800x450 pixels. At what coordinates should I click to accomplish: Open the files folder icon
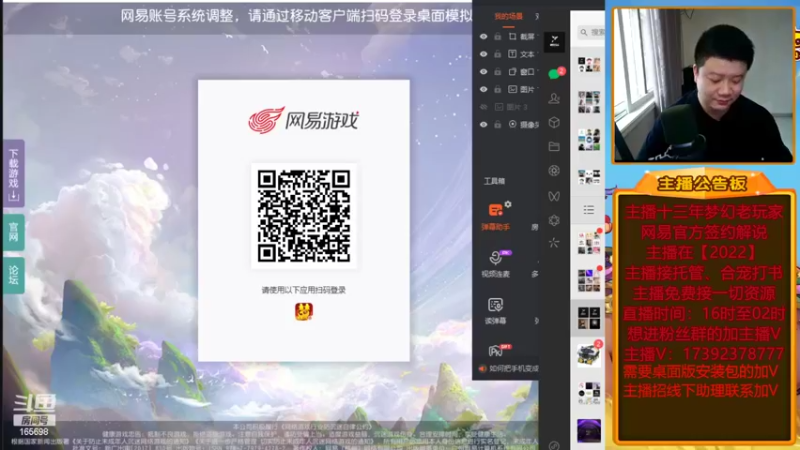coord(554,147)
